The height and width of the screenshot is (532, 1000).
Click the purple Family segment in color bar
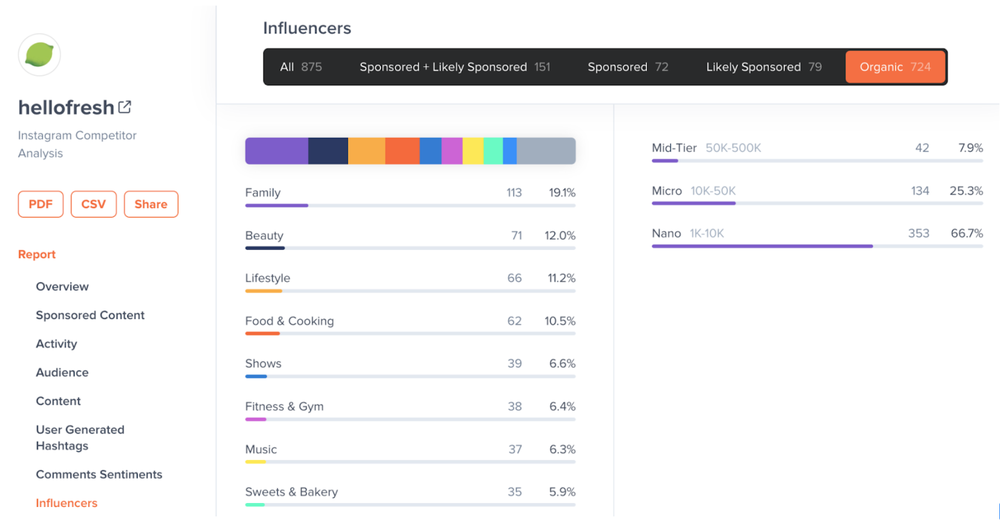(277, 151)
